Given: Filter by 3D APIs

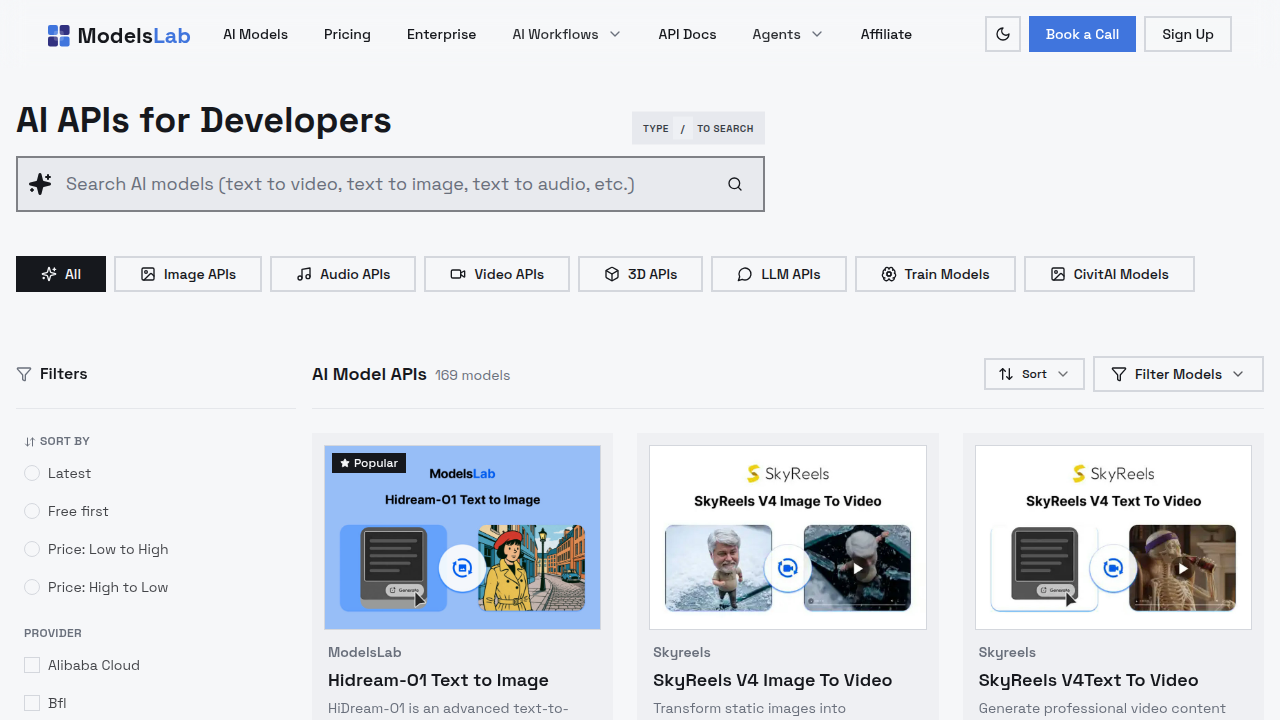Looking at the screenshot, I should point(640,274).
